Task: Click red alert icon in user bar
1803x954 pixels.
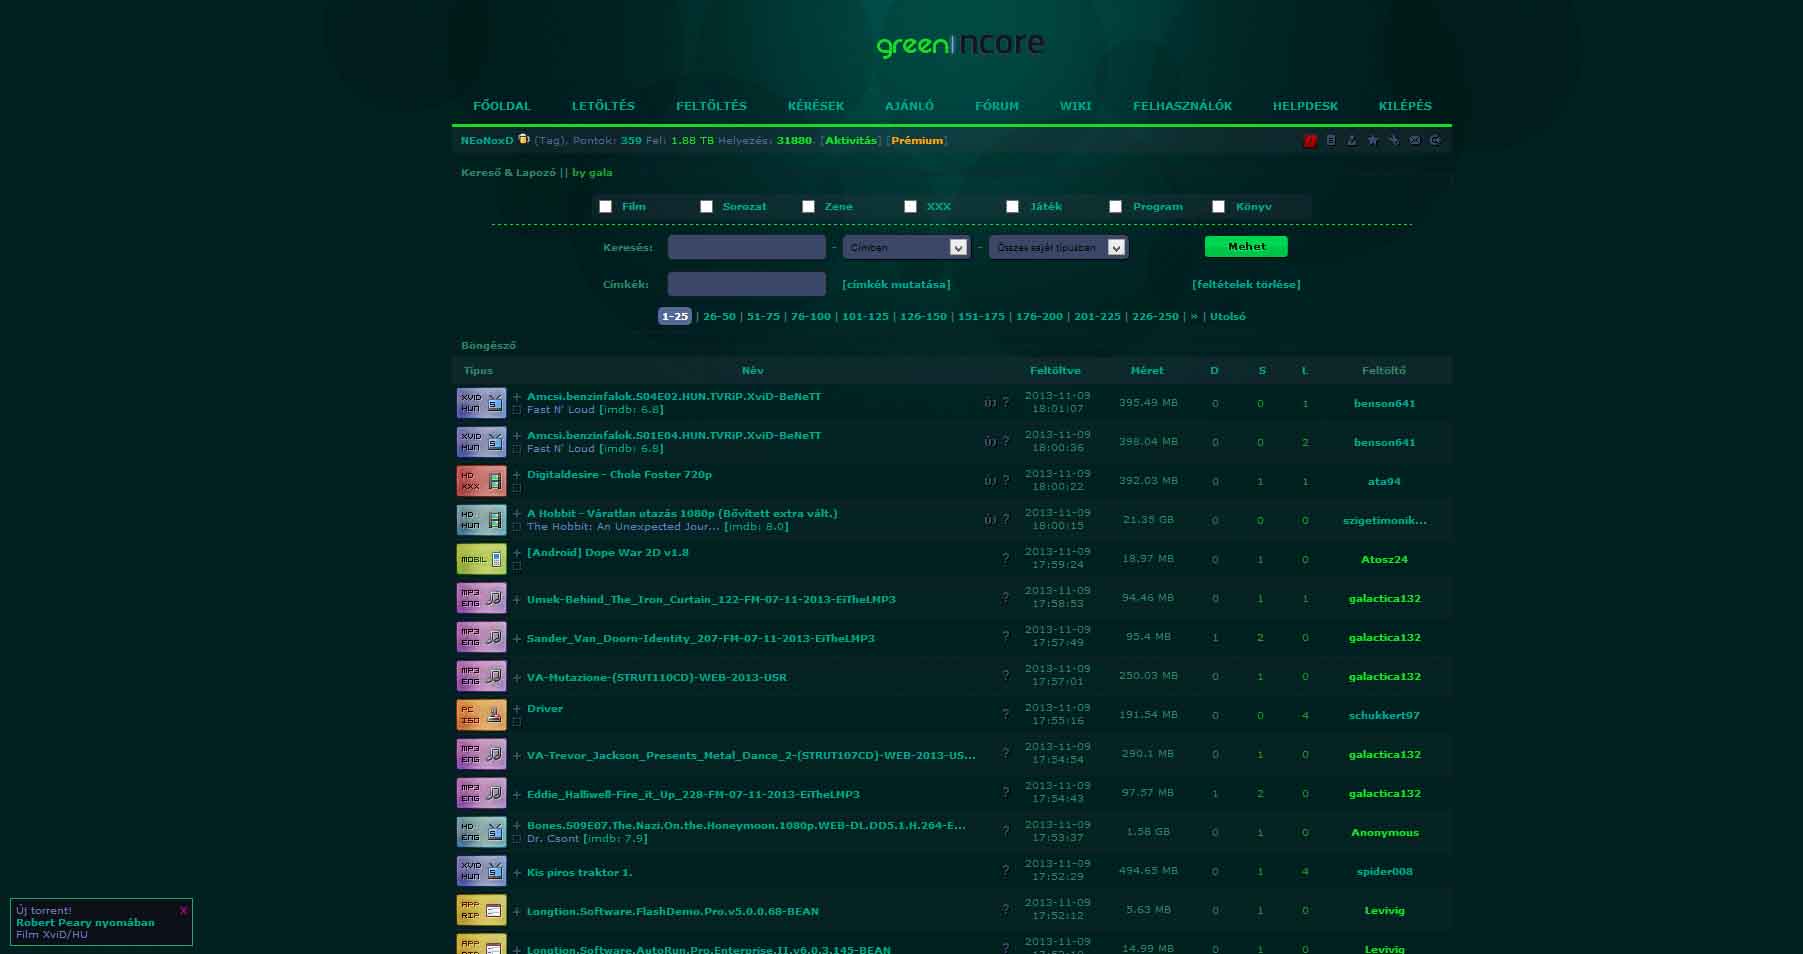Action: coord(1310,141)
